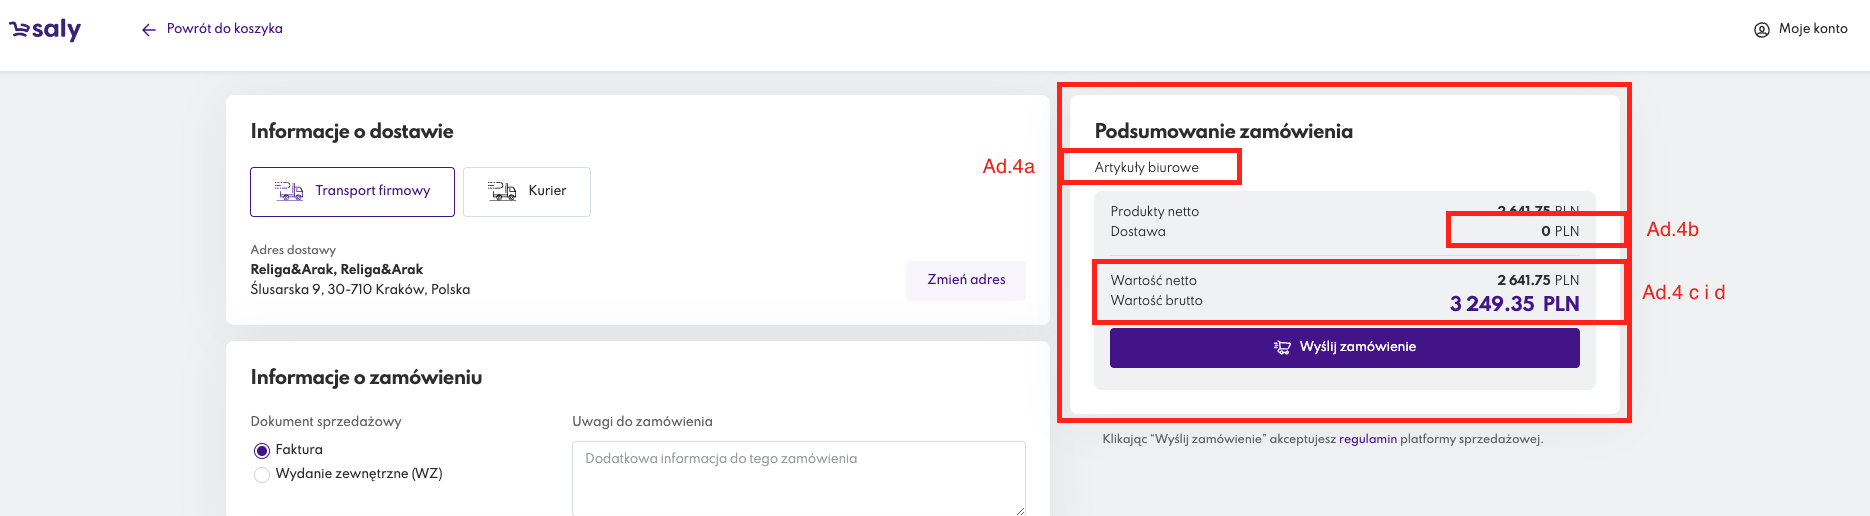This screenshot has width=1870, height=516.
Task: Choose the Kurier delivery option
Action: 527,192
